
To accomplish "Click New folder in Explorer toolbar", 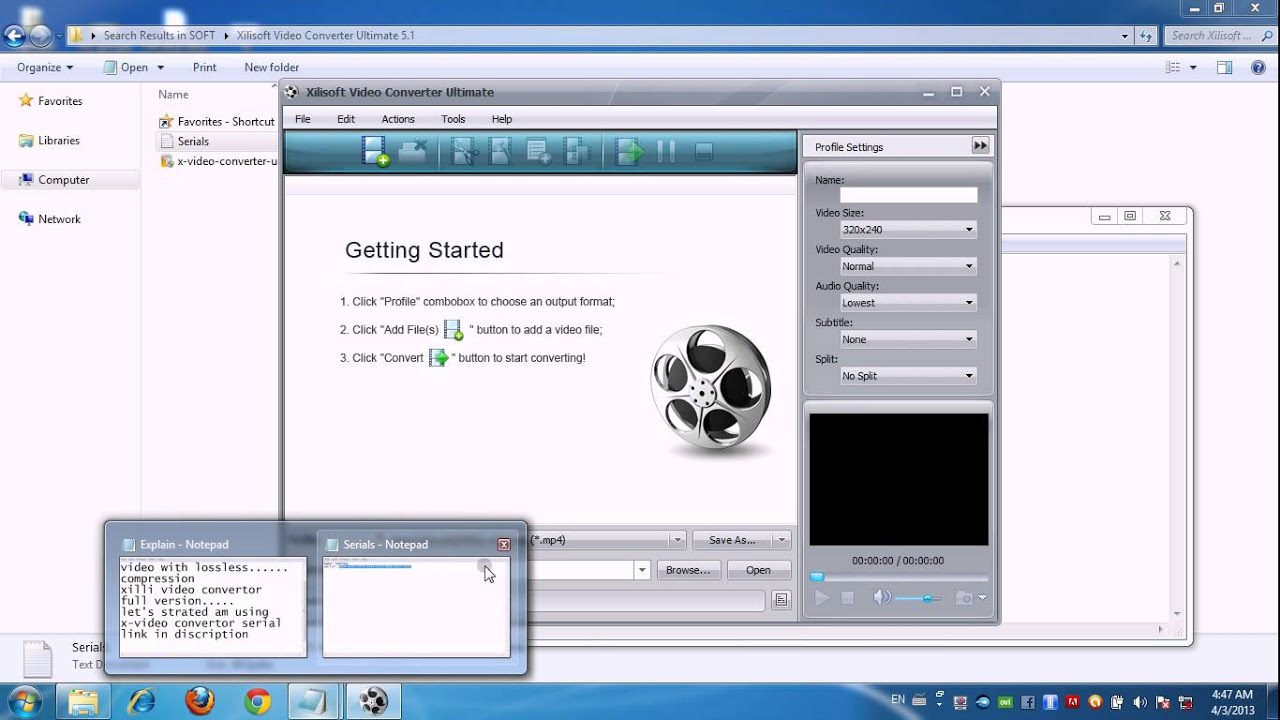I will point(272,67).
